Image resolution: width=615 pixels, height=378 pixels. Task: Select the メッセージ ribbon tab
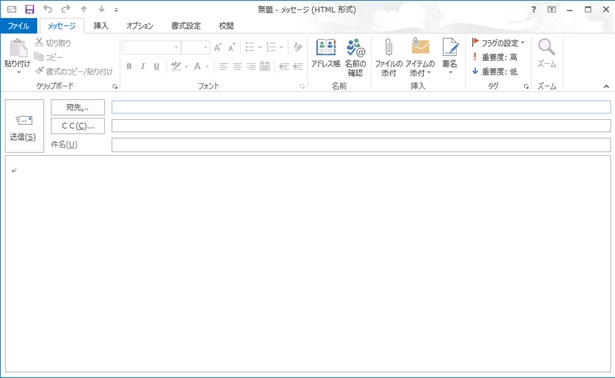tap(62, 26)
